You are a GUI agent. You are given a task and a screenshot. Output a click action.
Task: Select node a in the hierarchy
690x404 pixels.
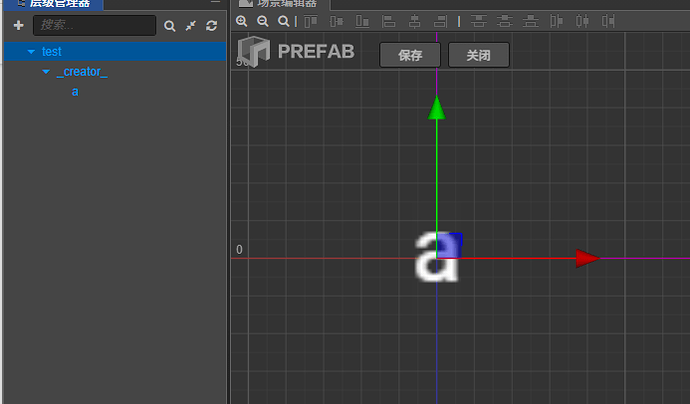(x=75, y=92)
